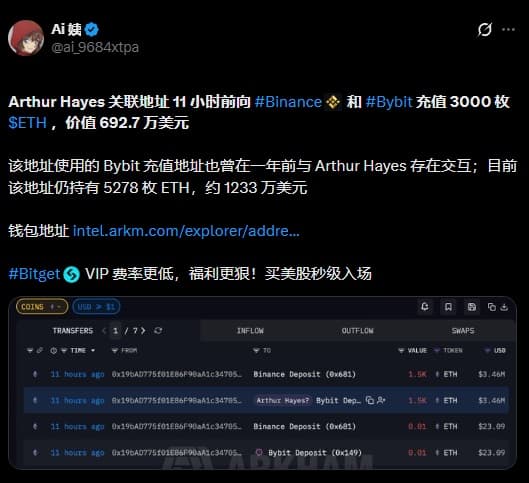Toggle the TIME column sort arrow
The width and height of the screenshot is (529, 483).
(92, 351)
